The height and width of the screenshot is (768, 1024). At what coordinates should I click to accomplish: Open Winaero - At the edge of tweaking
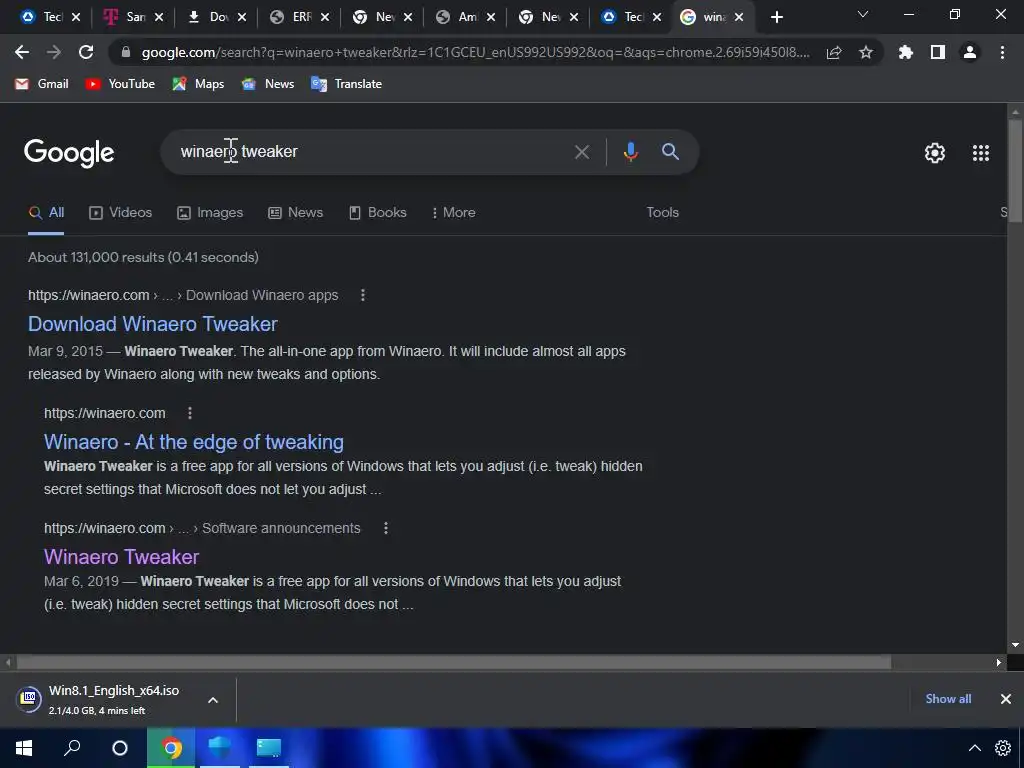[194, 442]
